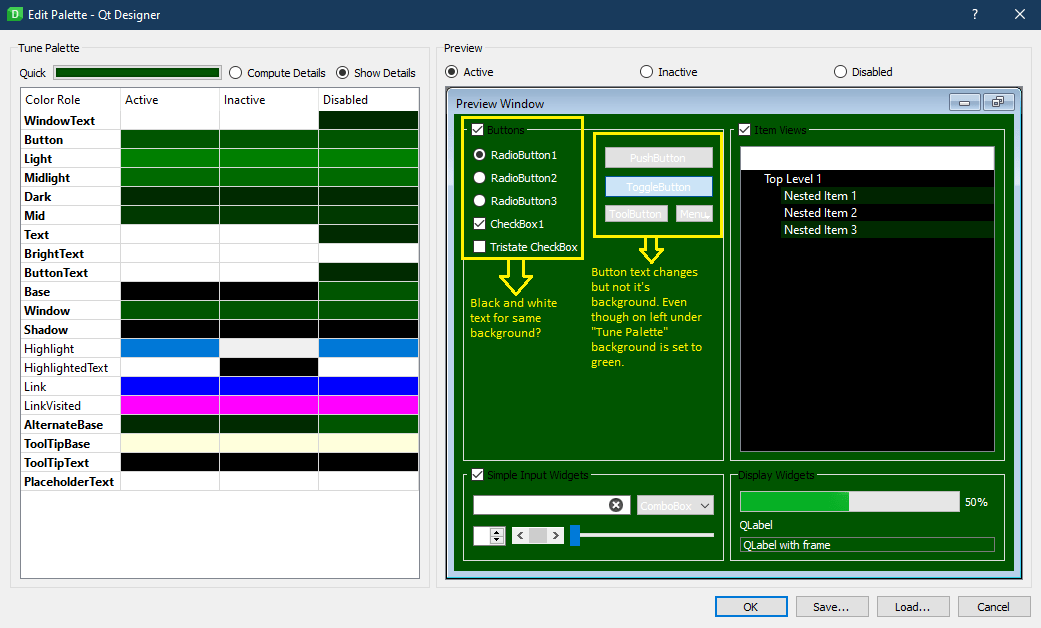Click the OK button
This screenshot has width=1041, height=628.
[751, 606]
